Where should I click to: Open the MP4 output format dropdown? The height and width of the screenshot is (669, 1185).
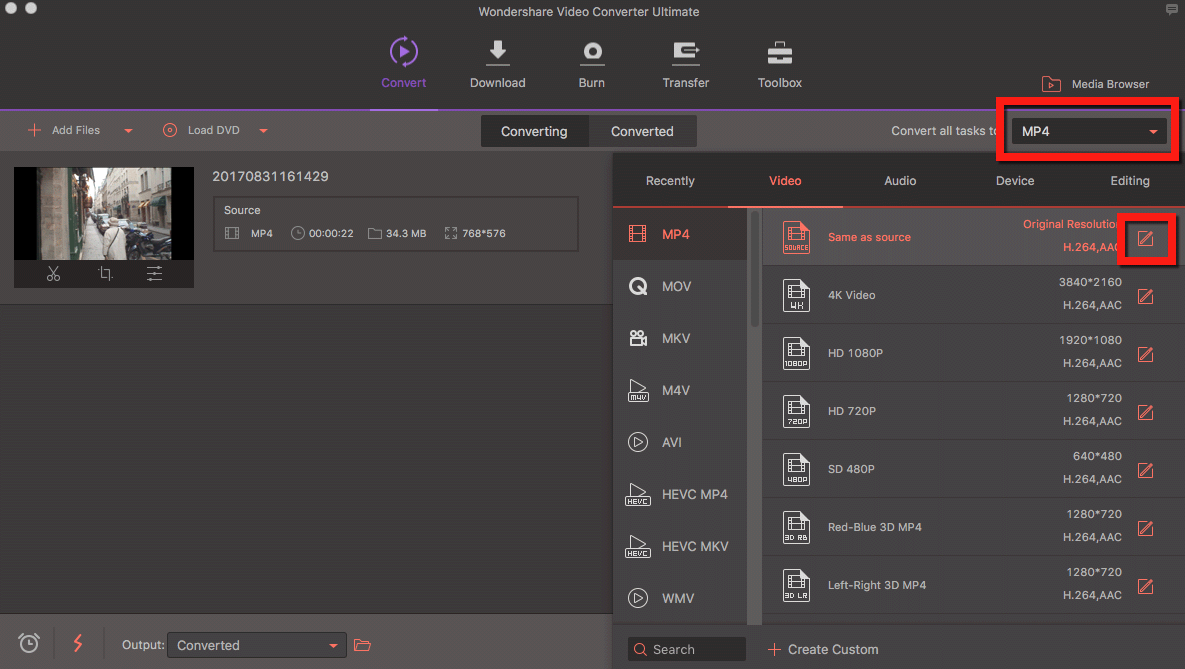1089,131
